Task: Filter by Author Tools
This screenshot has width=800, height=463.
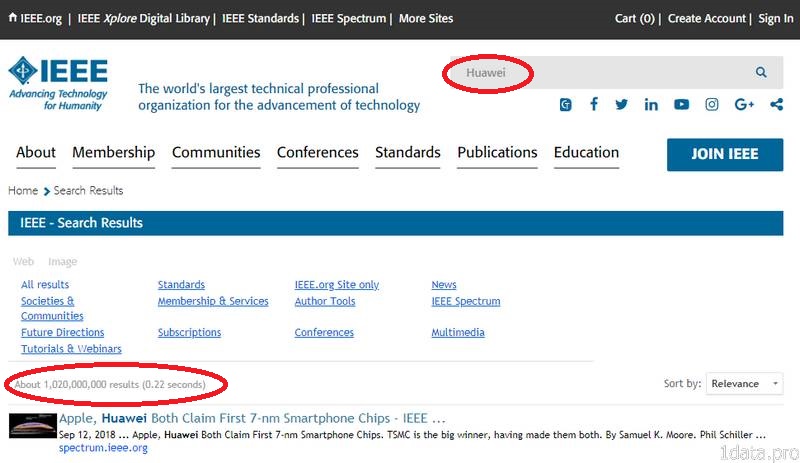Action: [325, 301]
